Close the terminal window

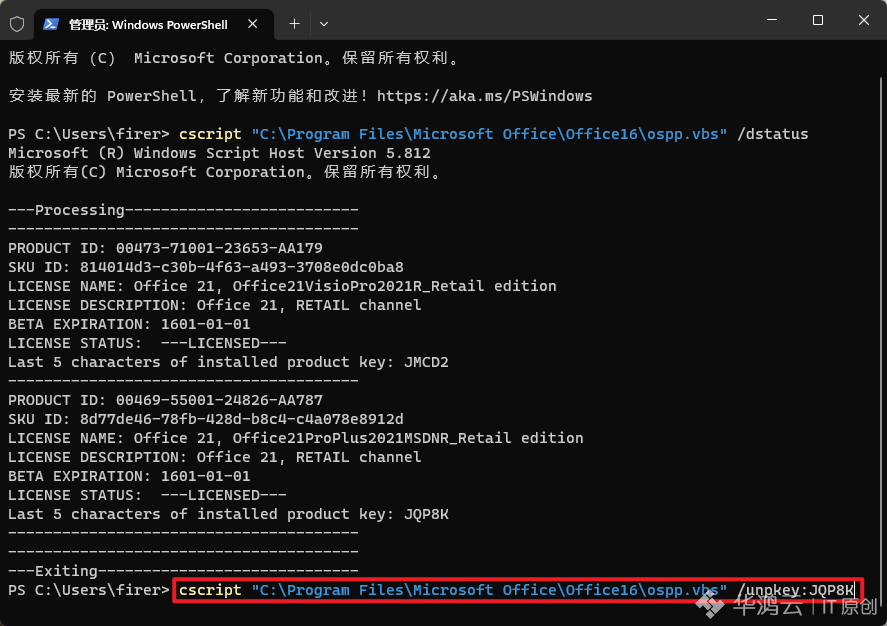863,20
